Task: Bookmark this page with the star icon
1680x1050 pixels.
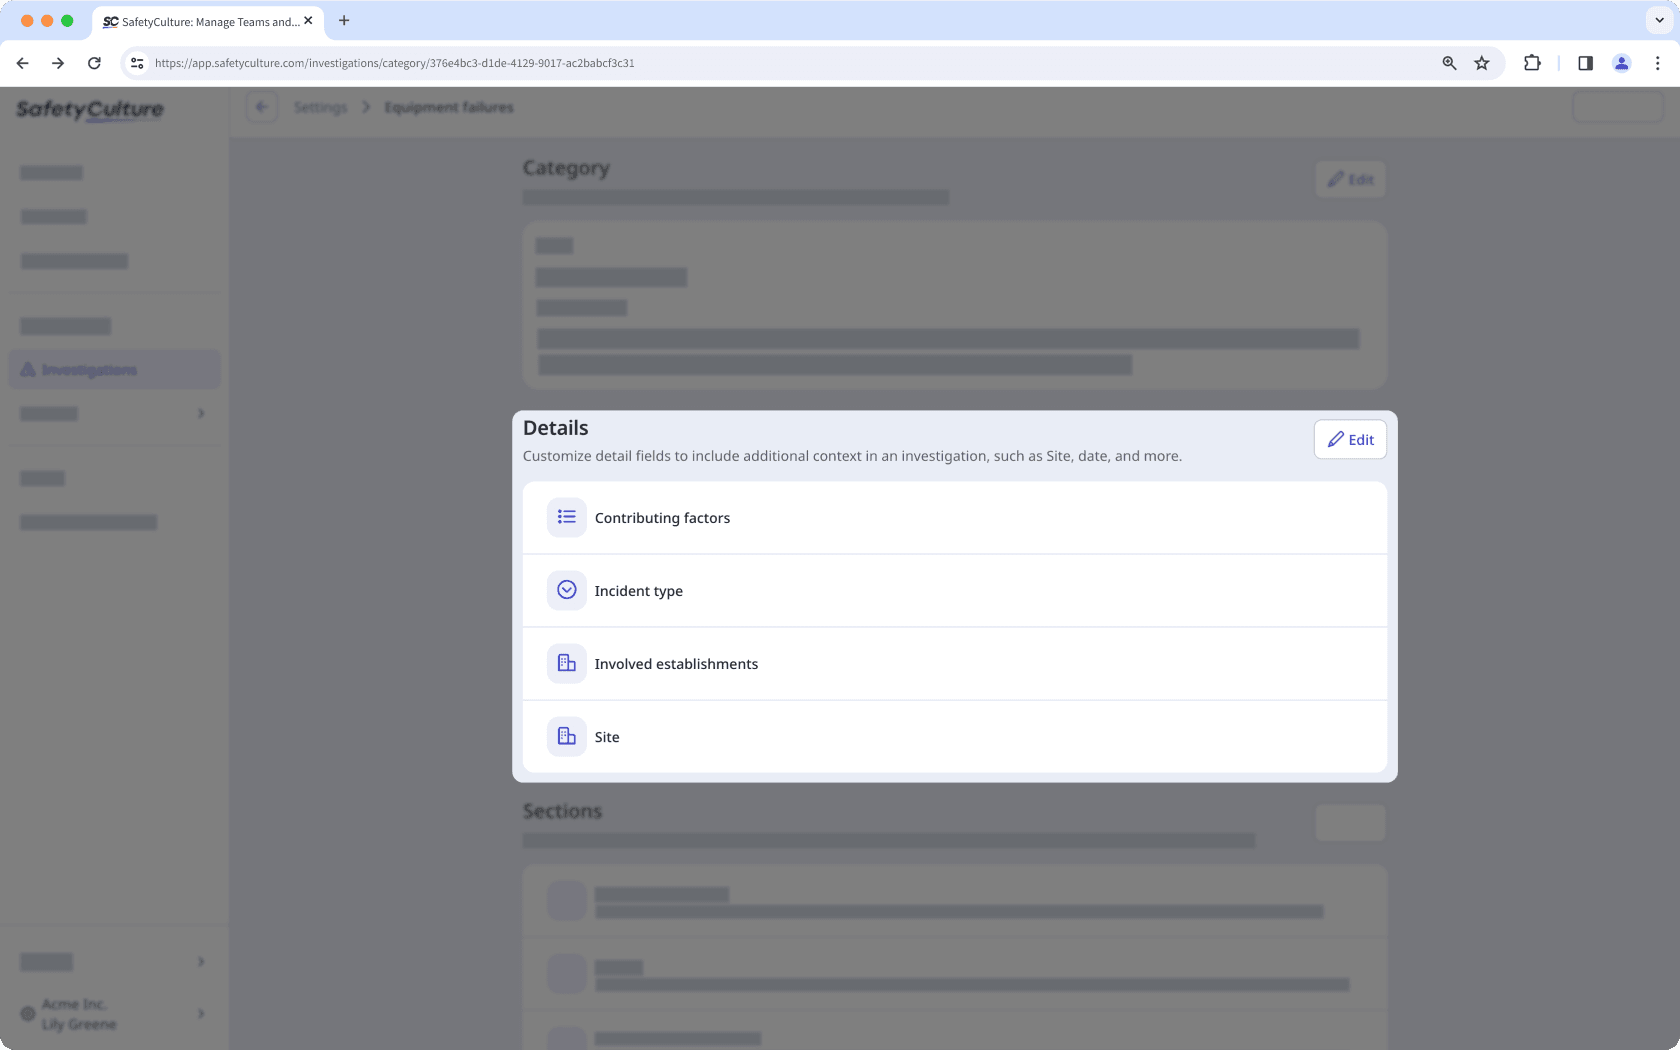Action: point(1481,63)
